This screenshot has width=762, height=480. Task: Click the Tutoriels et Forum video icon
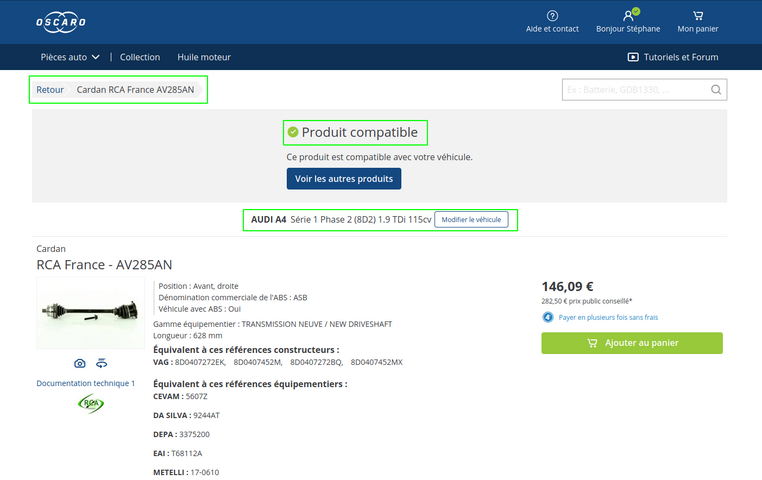point(633,57)
